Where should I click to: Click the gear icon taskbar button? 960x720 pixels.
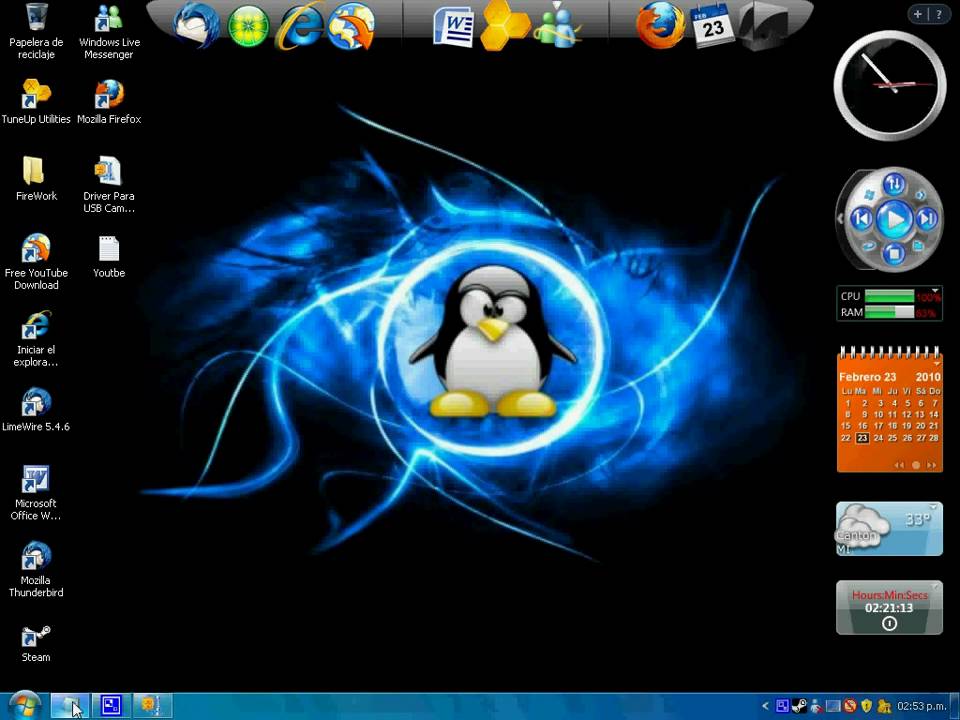(152, 706)
